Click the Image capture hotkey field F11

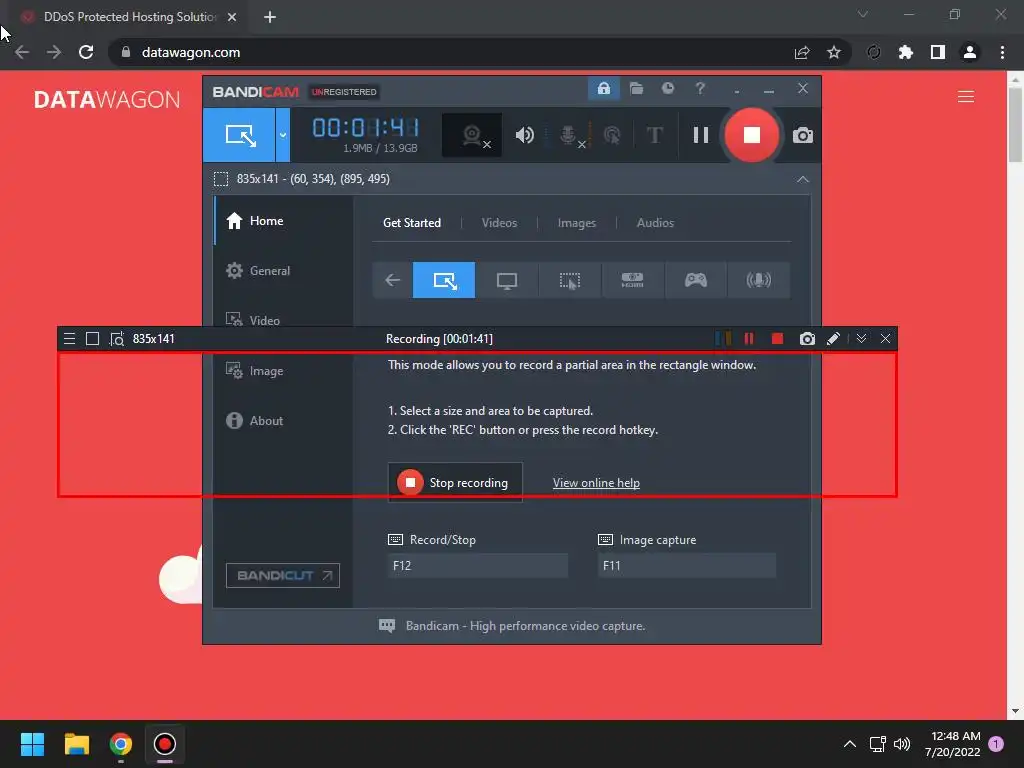click(x=687, y=566)
